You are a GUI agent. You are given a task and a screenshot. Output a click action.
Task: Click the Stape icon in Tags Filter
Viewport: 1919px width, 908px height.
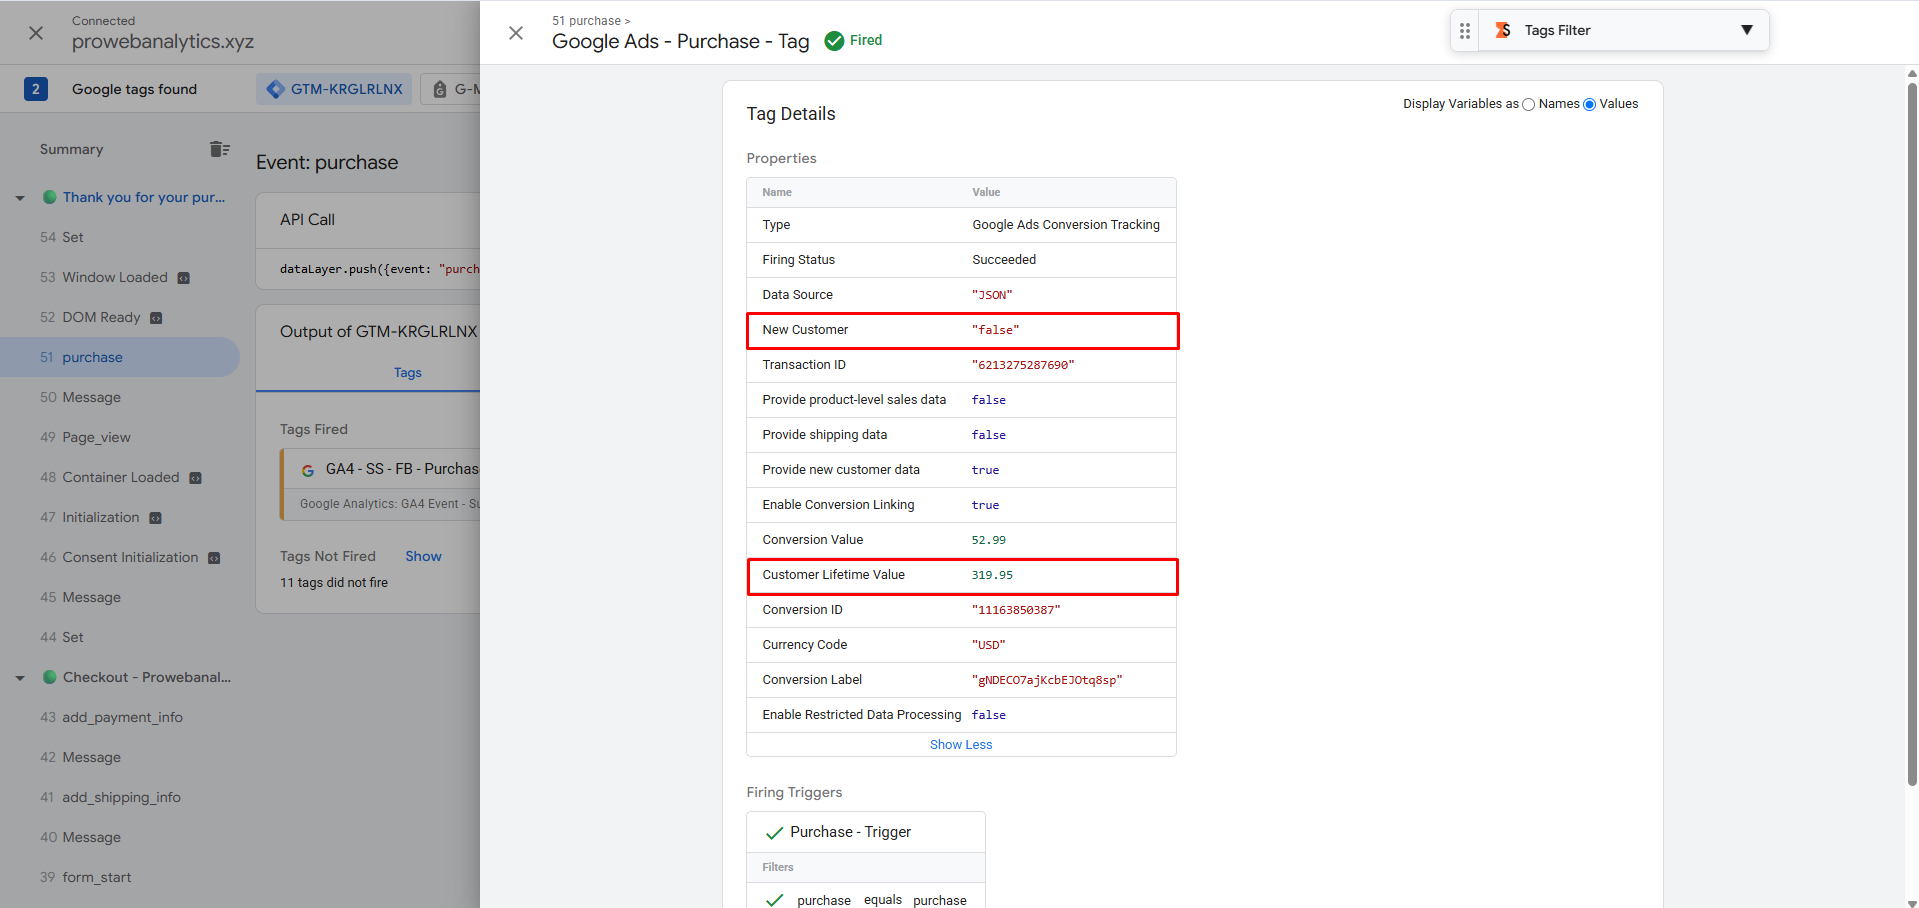click(1503, 31)
